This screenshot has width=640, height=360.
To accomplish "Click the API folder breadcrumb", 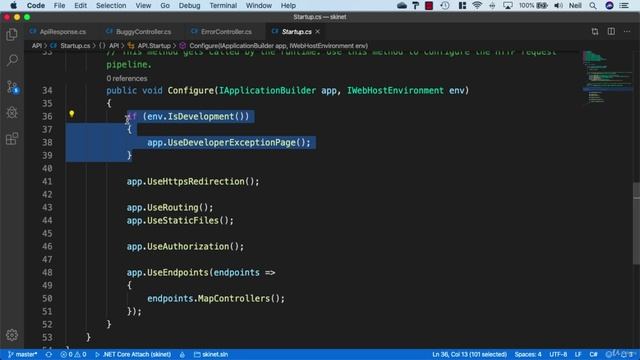I will [37, 46].
